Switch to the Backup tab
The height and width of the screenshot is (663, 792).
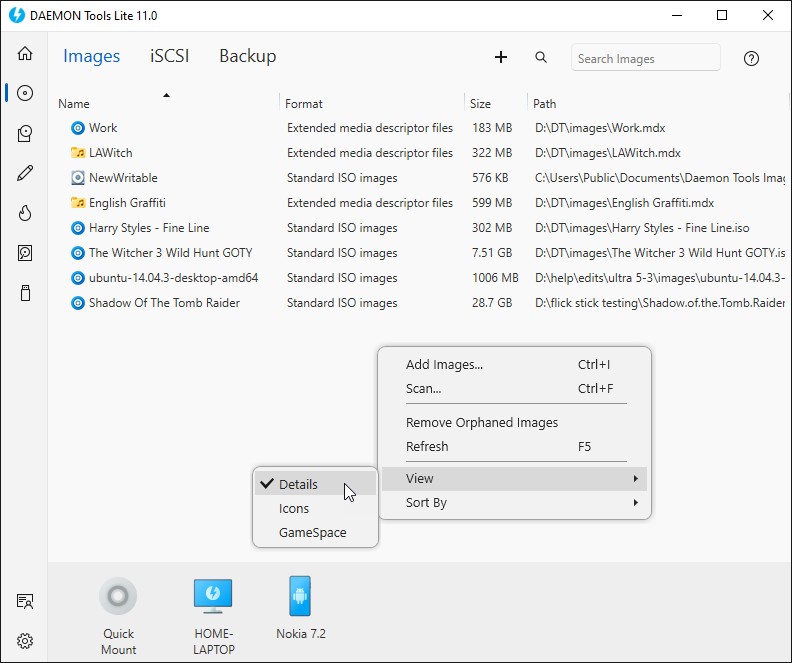[248, 56]
